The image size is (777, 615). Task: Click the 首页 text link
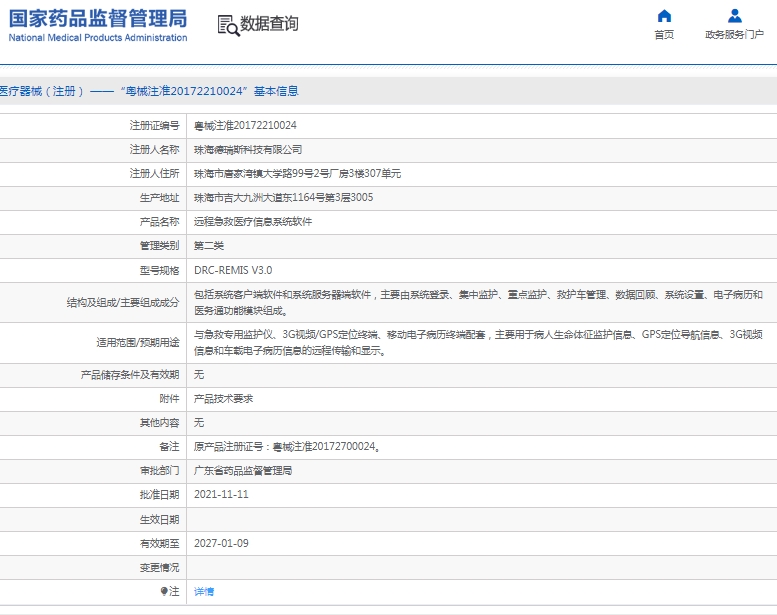pos(664,35)
